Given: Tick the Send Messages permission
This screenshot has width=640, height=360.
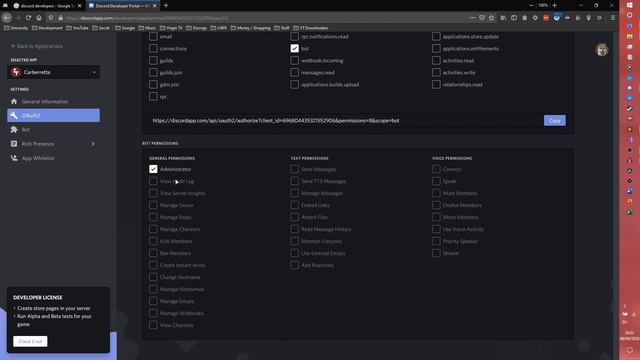Looking at the screenshot, I should pyautogui.click(x=294, y=169).
